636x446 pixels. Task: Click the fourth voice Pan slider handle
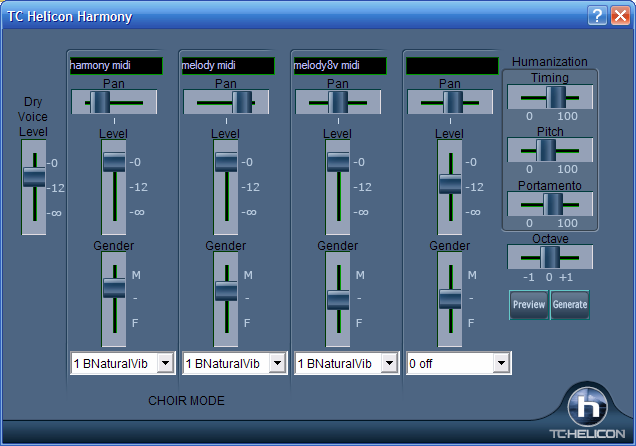point(453,102)
